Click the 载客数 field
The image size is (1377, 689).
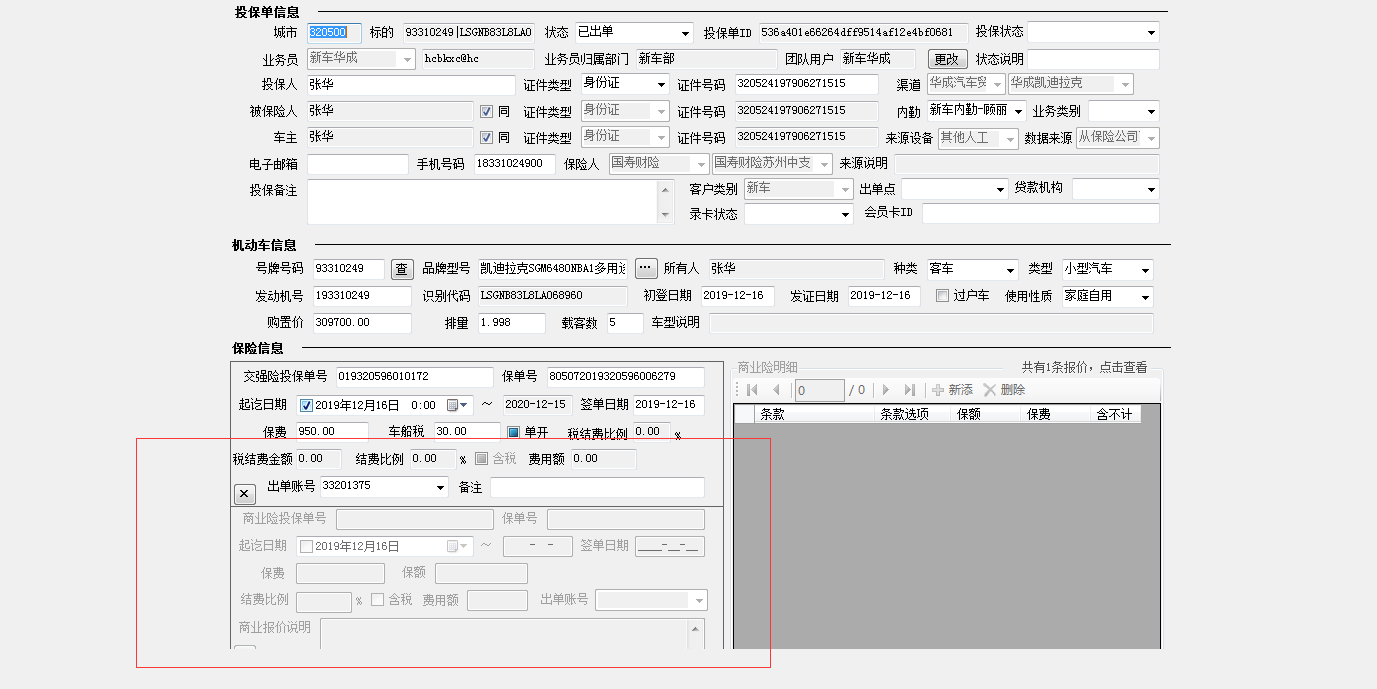(x=625, y=323)
